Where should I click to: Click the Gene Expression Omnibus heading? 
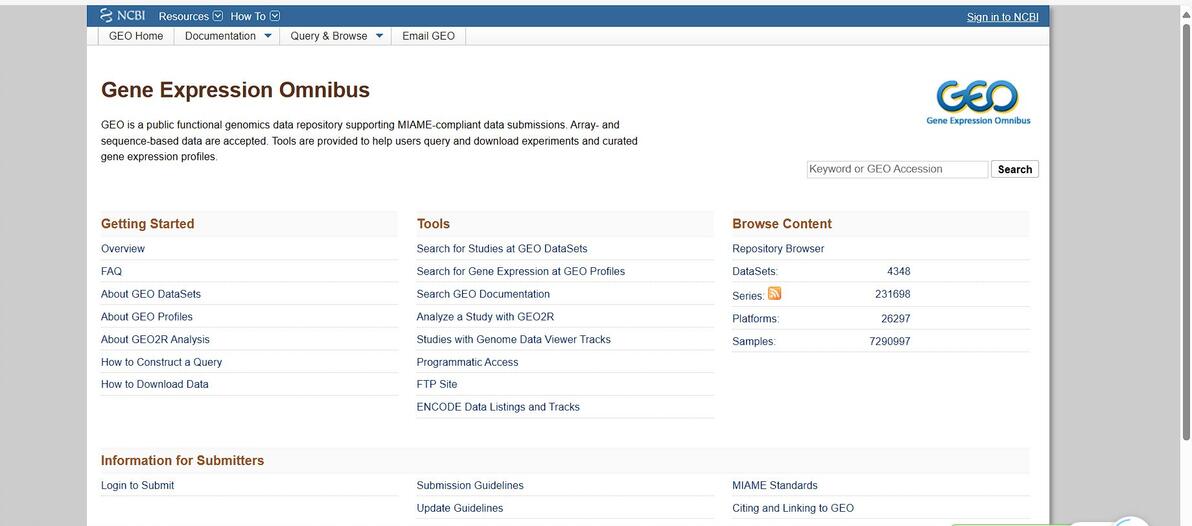(236, 90)
